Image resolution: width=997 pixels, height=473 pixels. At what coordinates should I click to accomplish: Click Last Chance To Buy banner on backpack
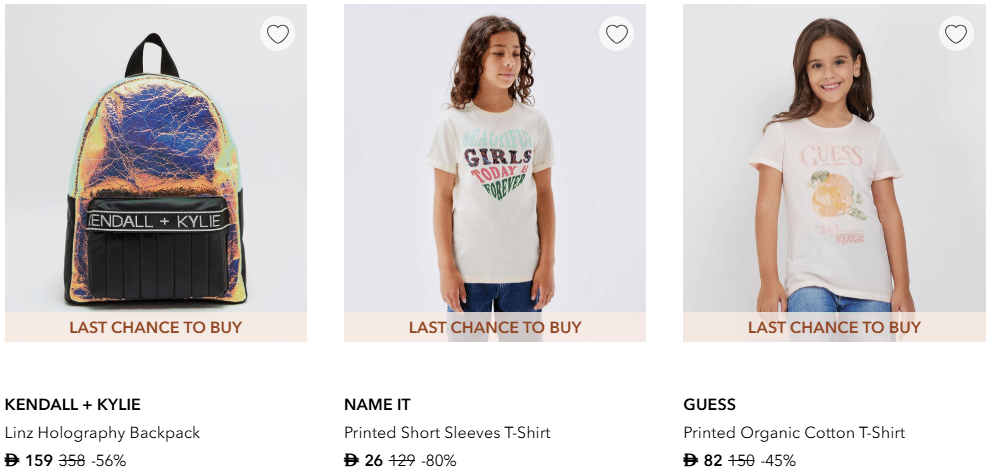(155, 327)
